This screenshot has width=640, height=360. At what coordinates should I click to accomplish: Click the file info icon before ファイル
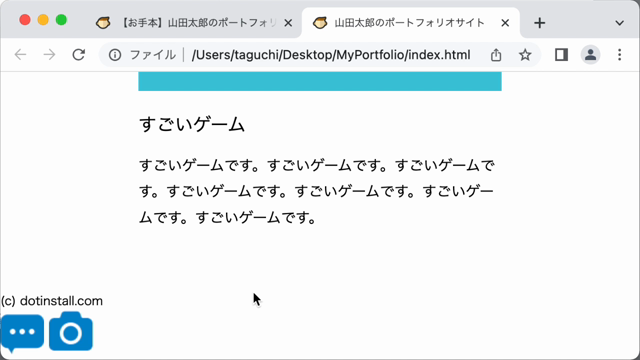[x=115, y=55]
